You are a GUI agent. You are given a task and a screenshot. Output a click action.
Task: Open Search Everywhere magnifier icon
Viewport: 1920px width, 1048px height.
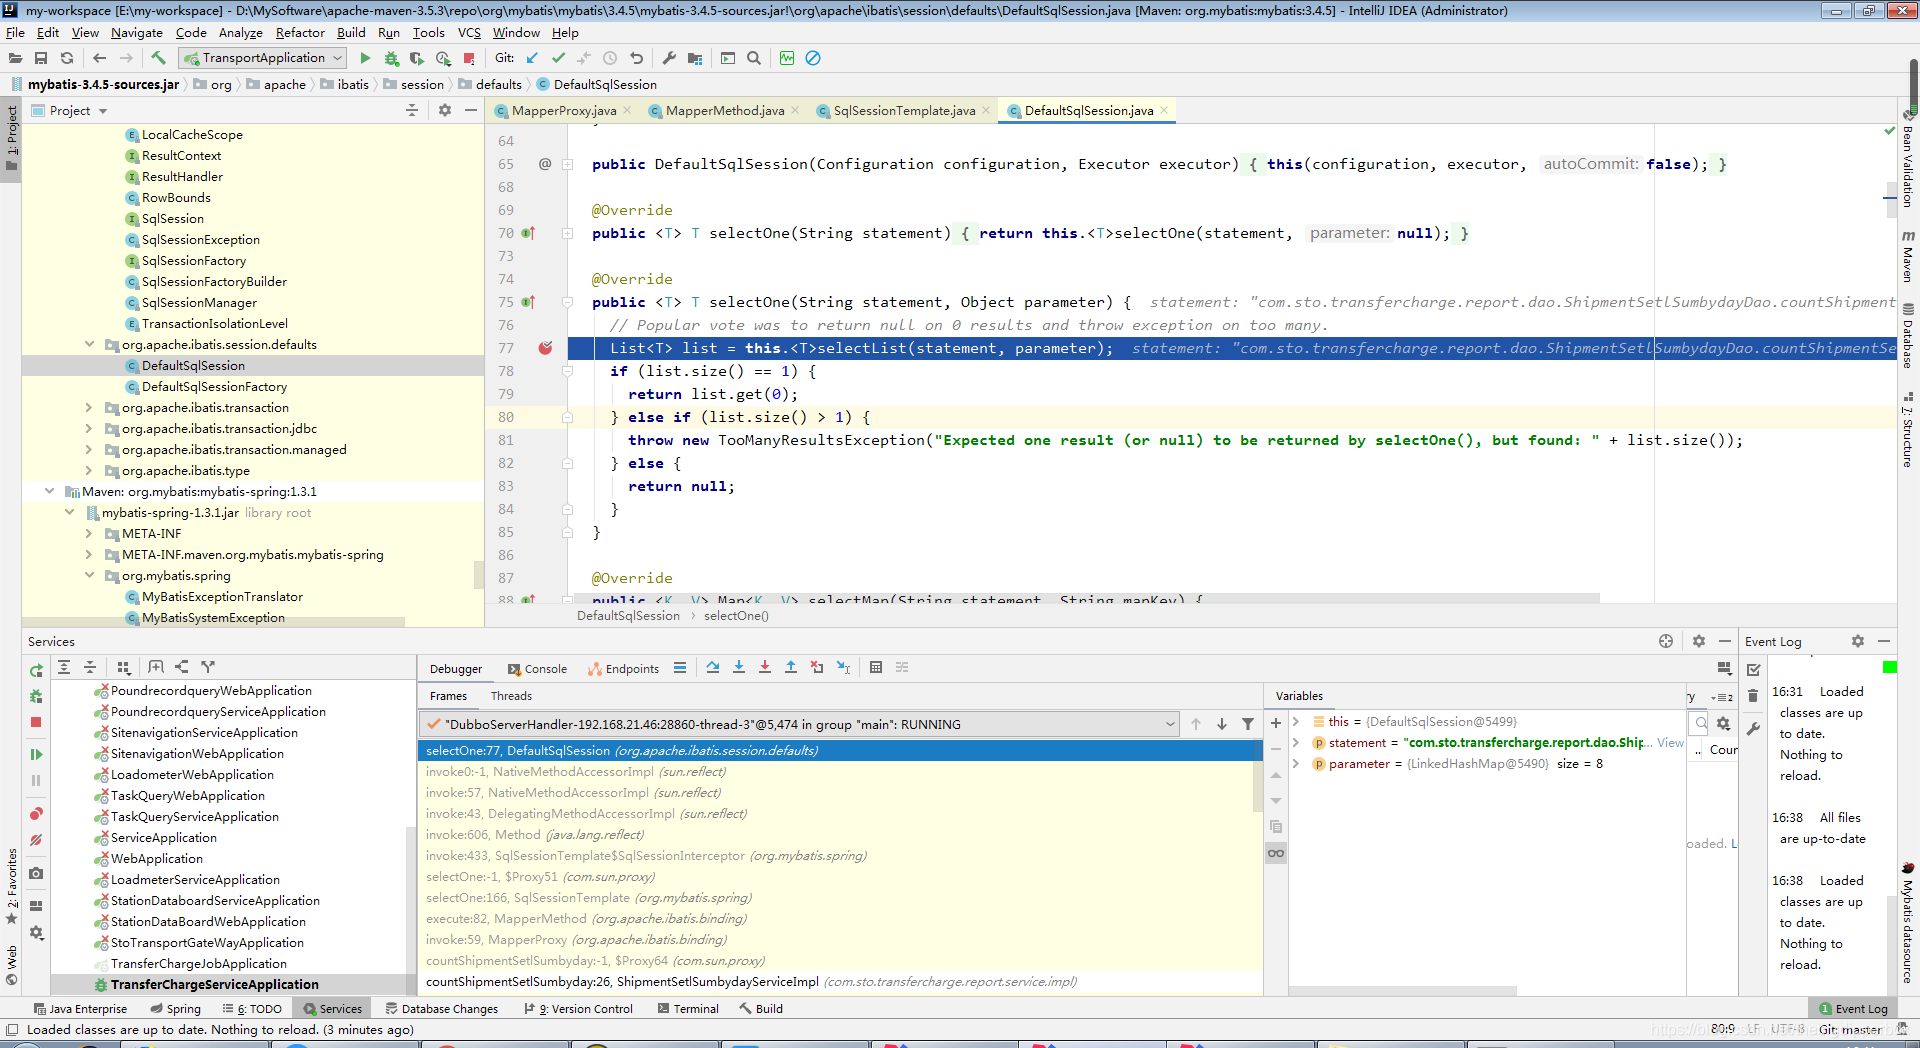click(754, 58)
